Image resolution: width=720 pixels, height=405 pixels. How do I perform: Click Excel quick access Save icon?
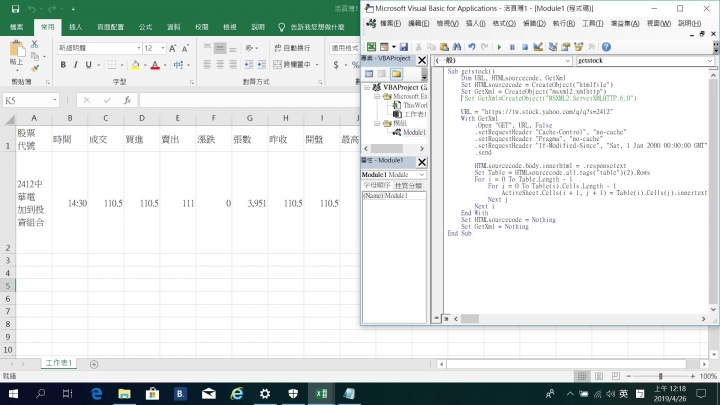pyautogui.click(x=15, y=9)
